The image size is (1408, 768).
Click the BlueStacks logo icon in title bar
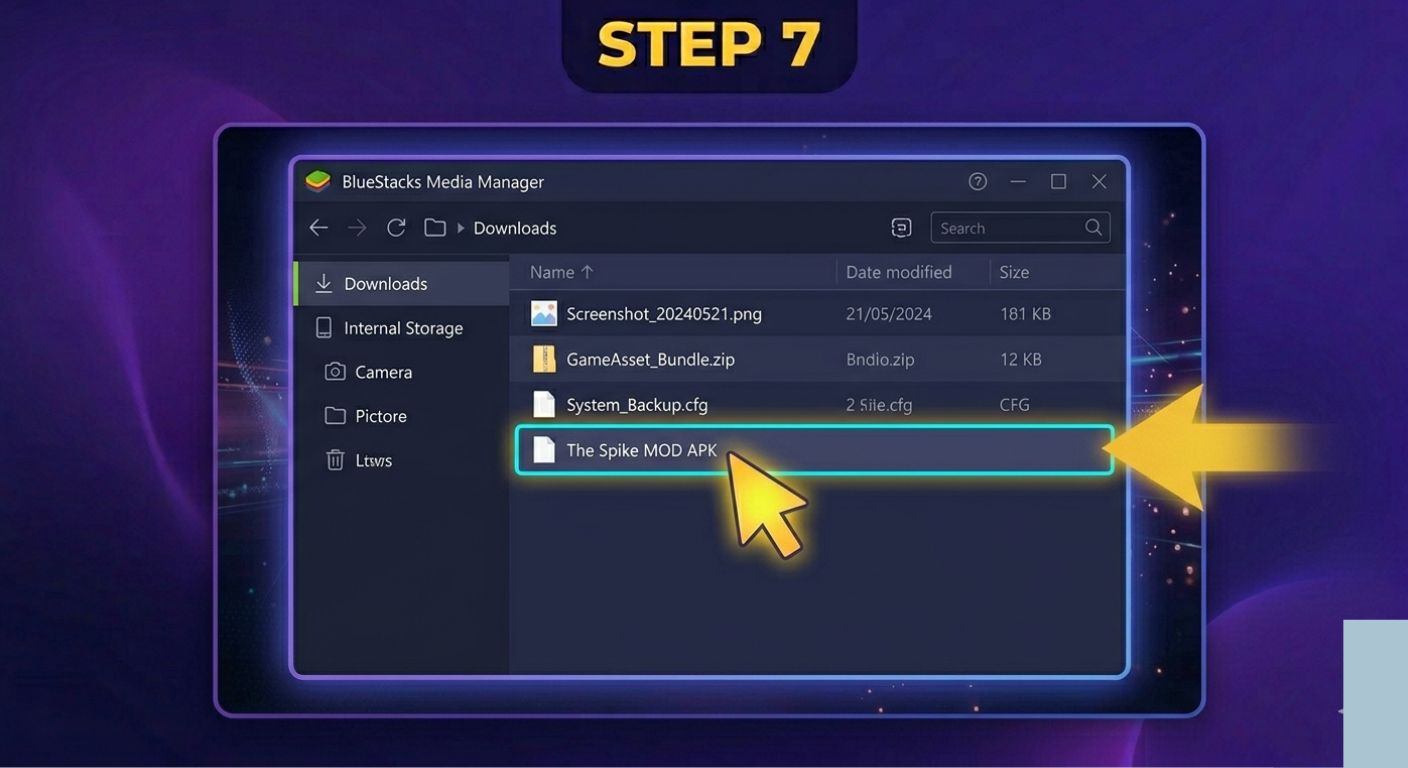coord(318,181)
